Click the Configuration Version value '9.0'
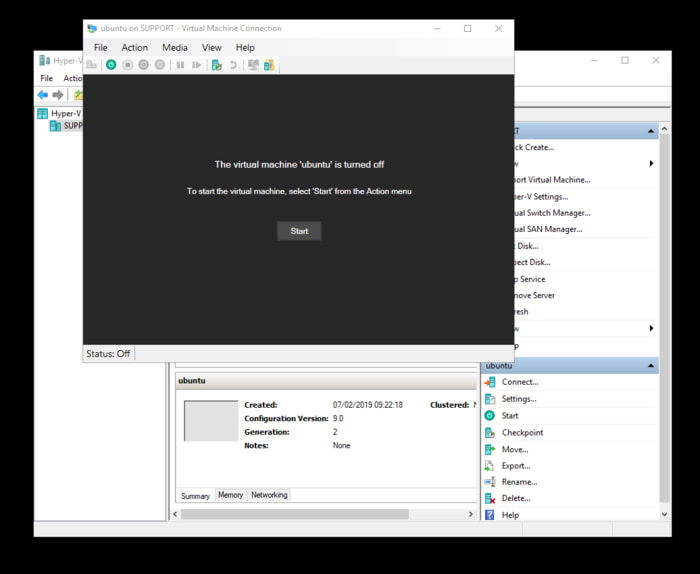The height and width of the screenshot is (574, 700). pos(338,419)
